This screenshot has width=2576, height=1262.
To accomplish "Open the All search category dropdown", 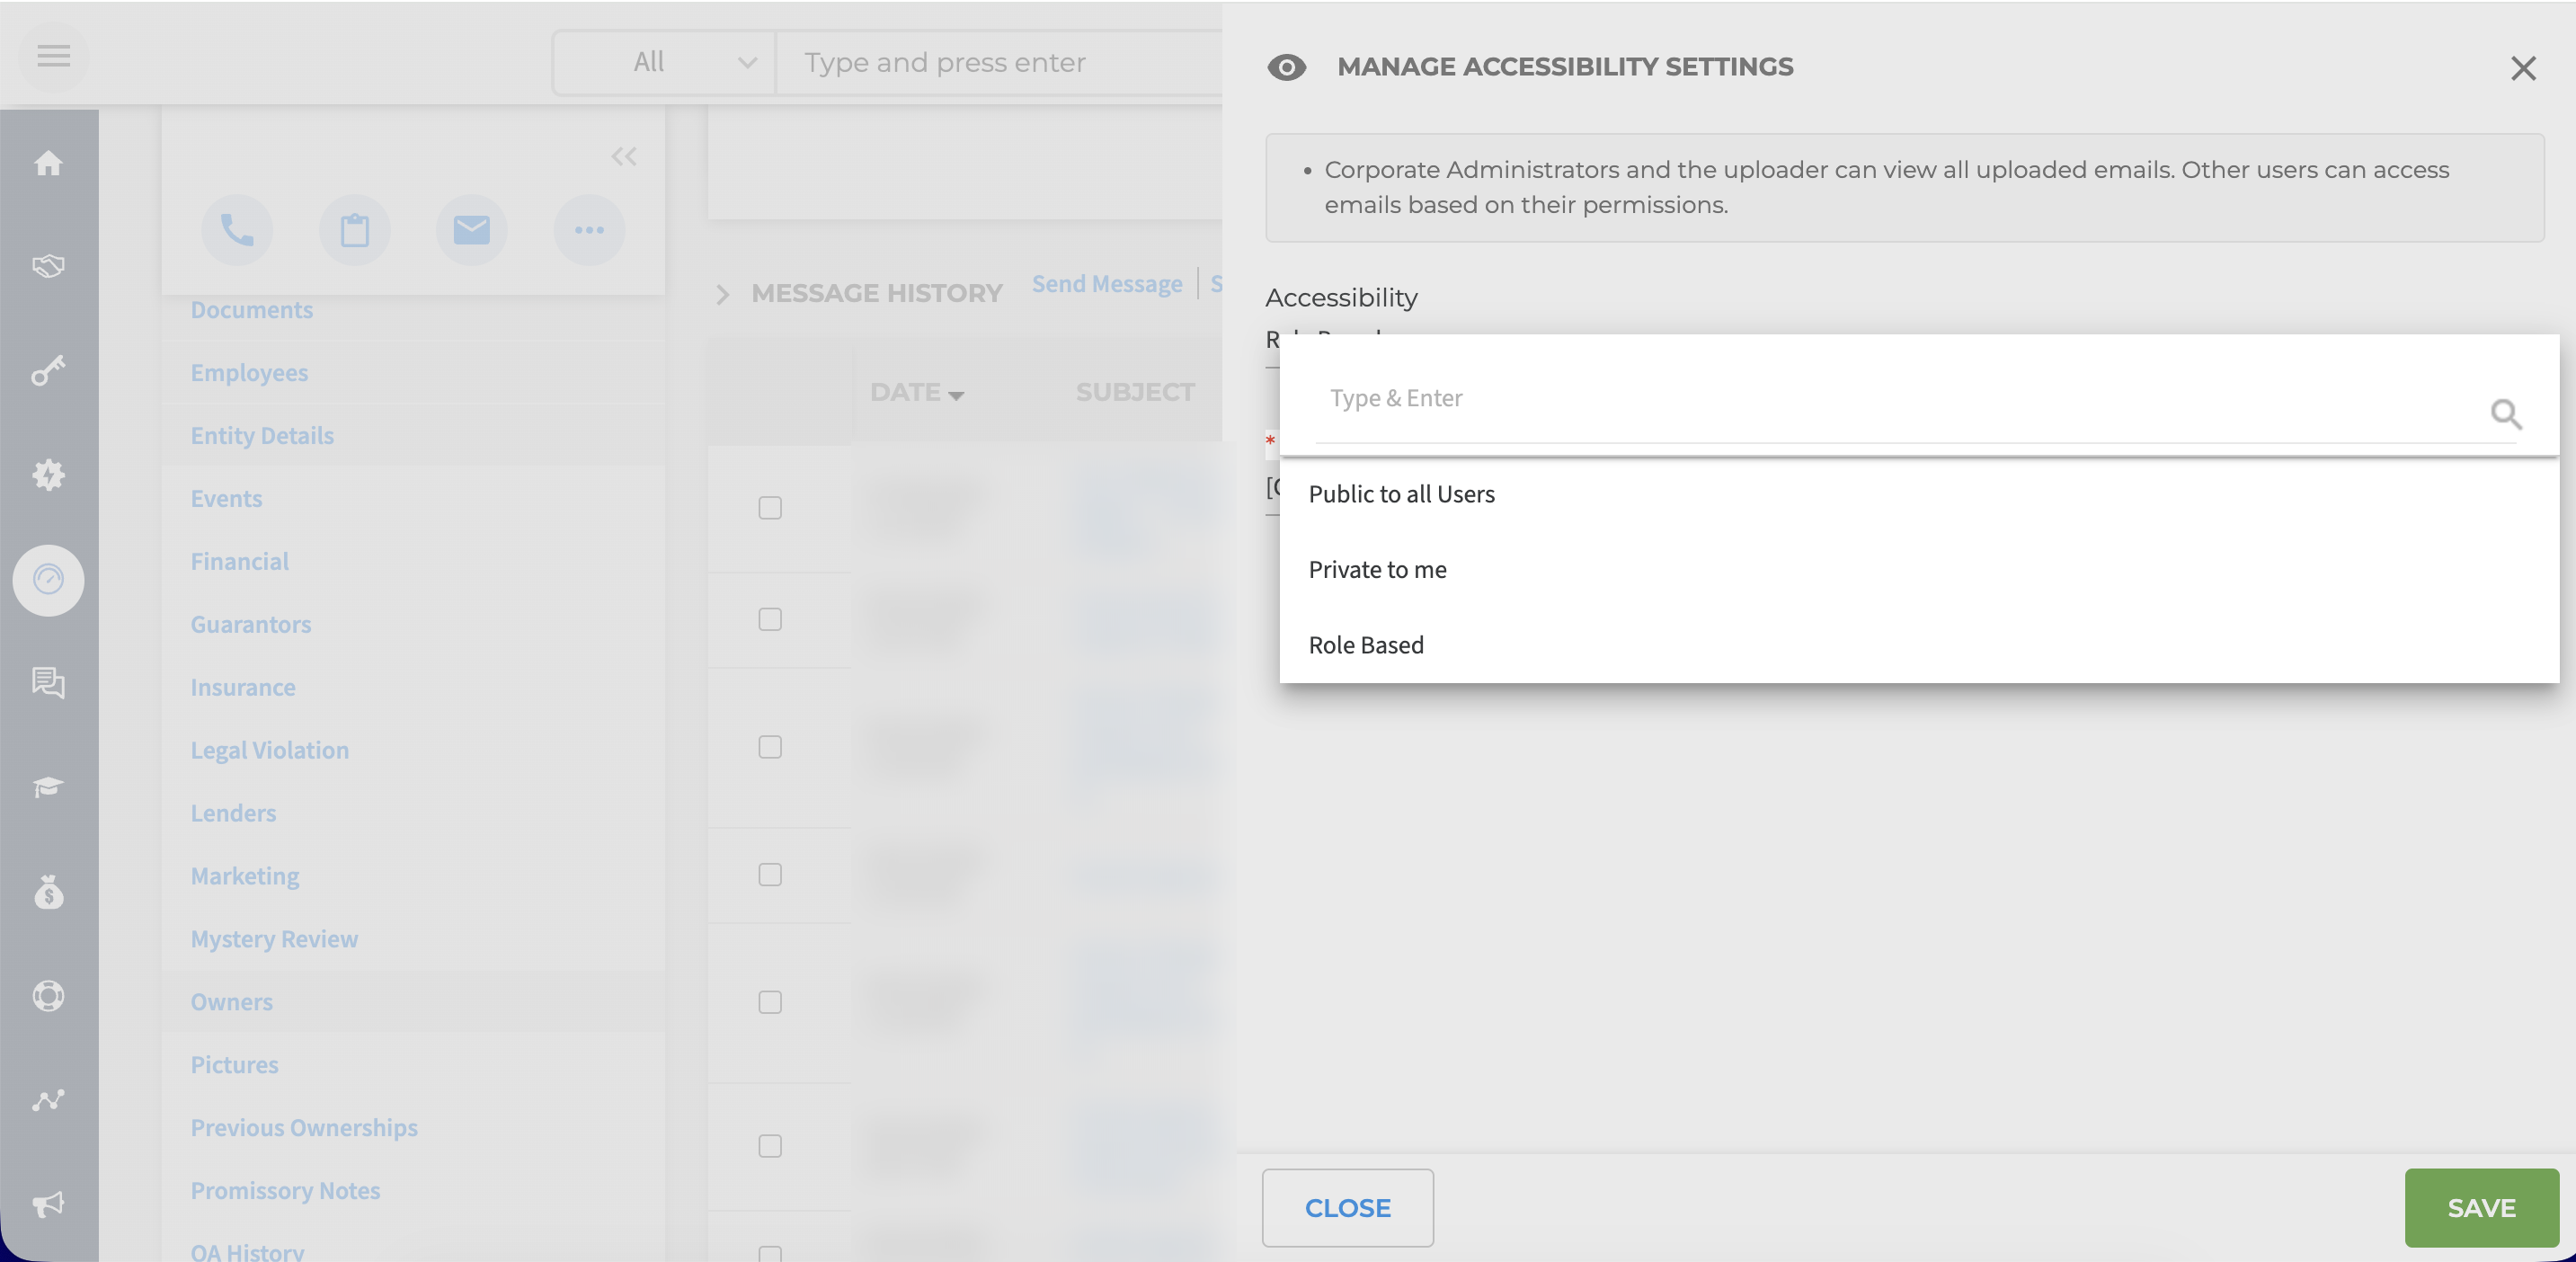I will (665, 62).
